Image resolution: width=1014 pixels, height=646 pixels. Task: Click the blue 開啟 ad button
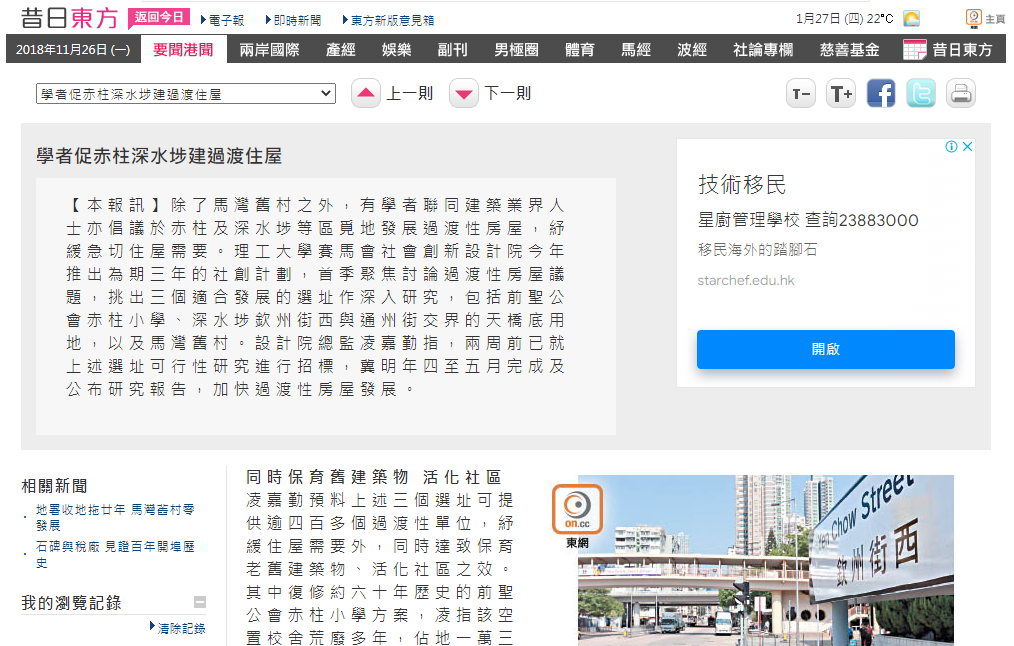825,349
